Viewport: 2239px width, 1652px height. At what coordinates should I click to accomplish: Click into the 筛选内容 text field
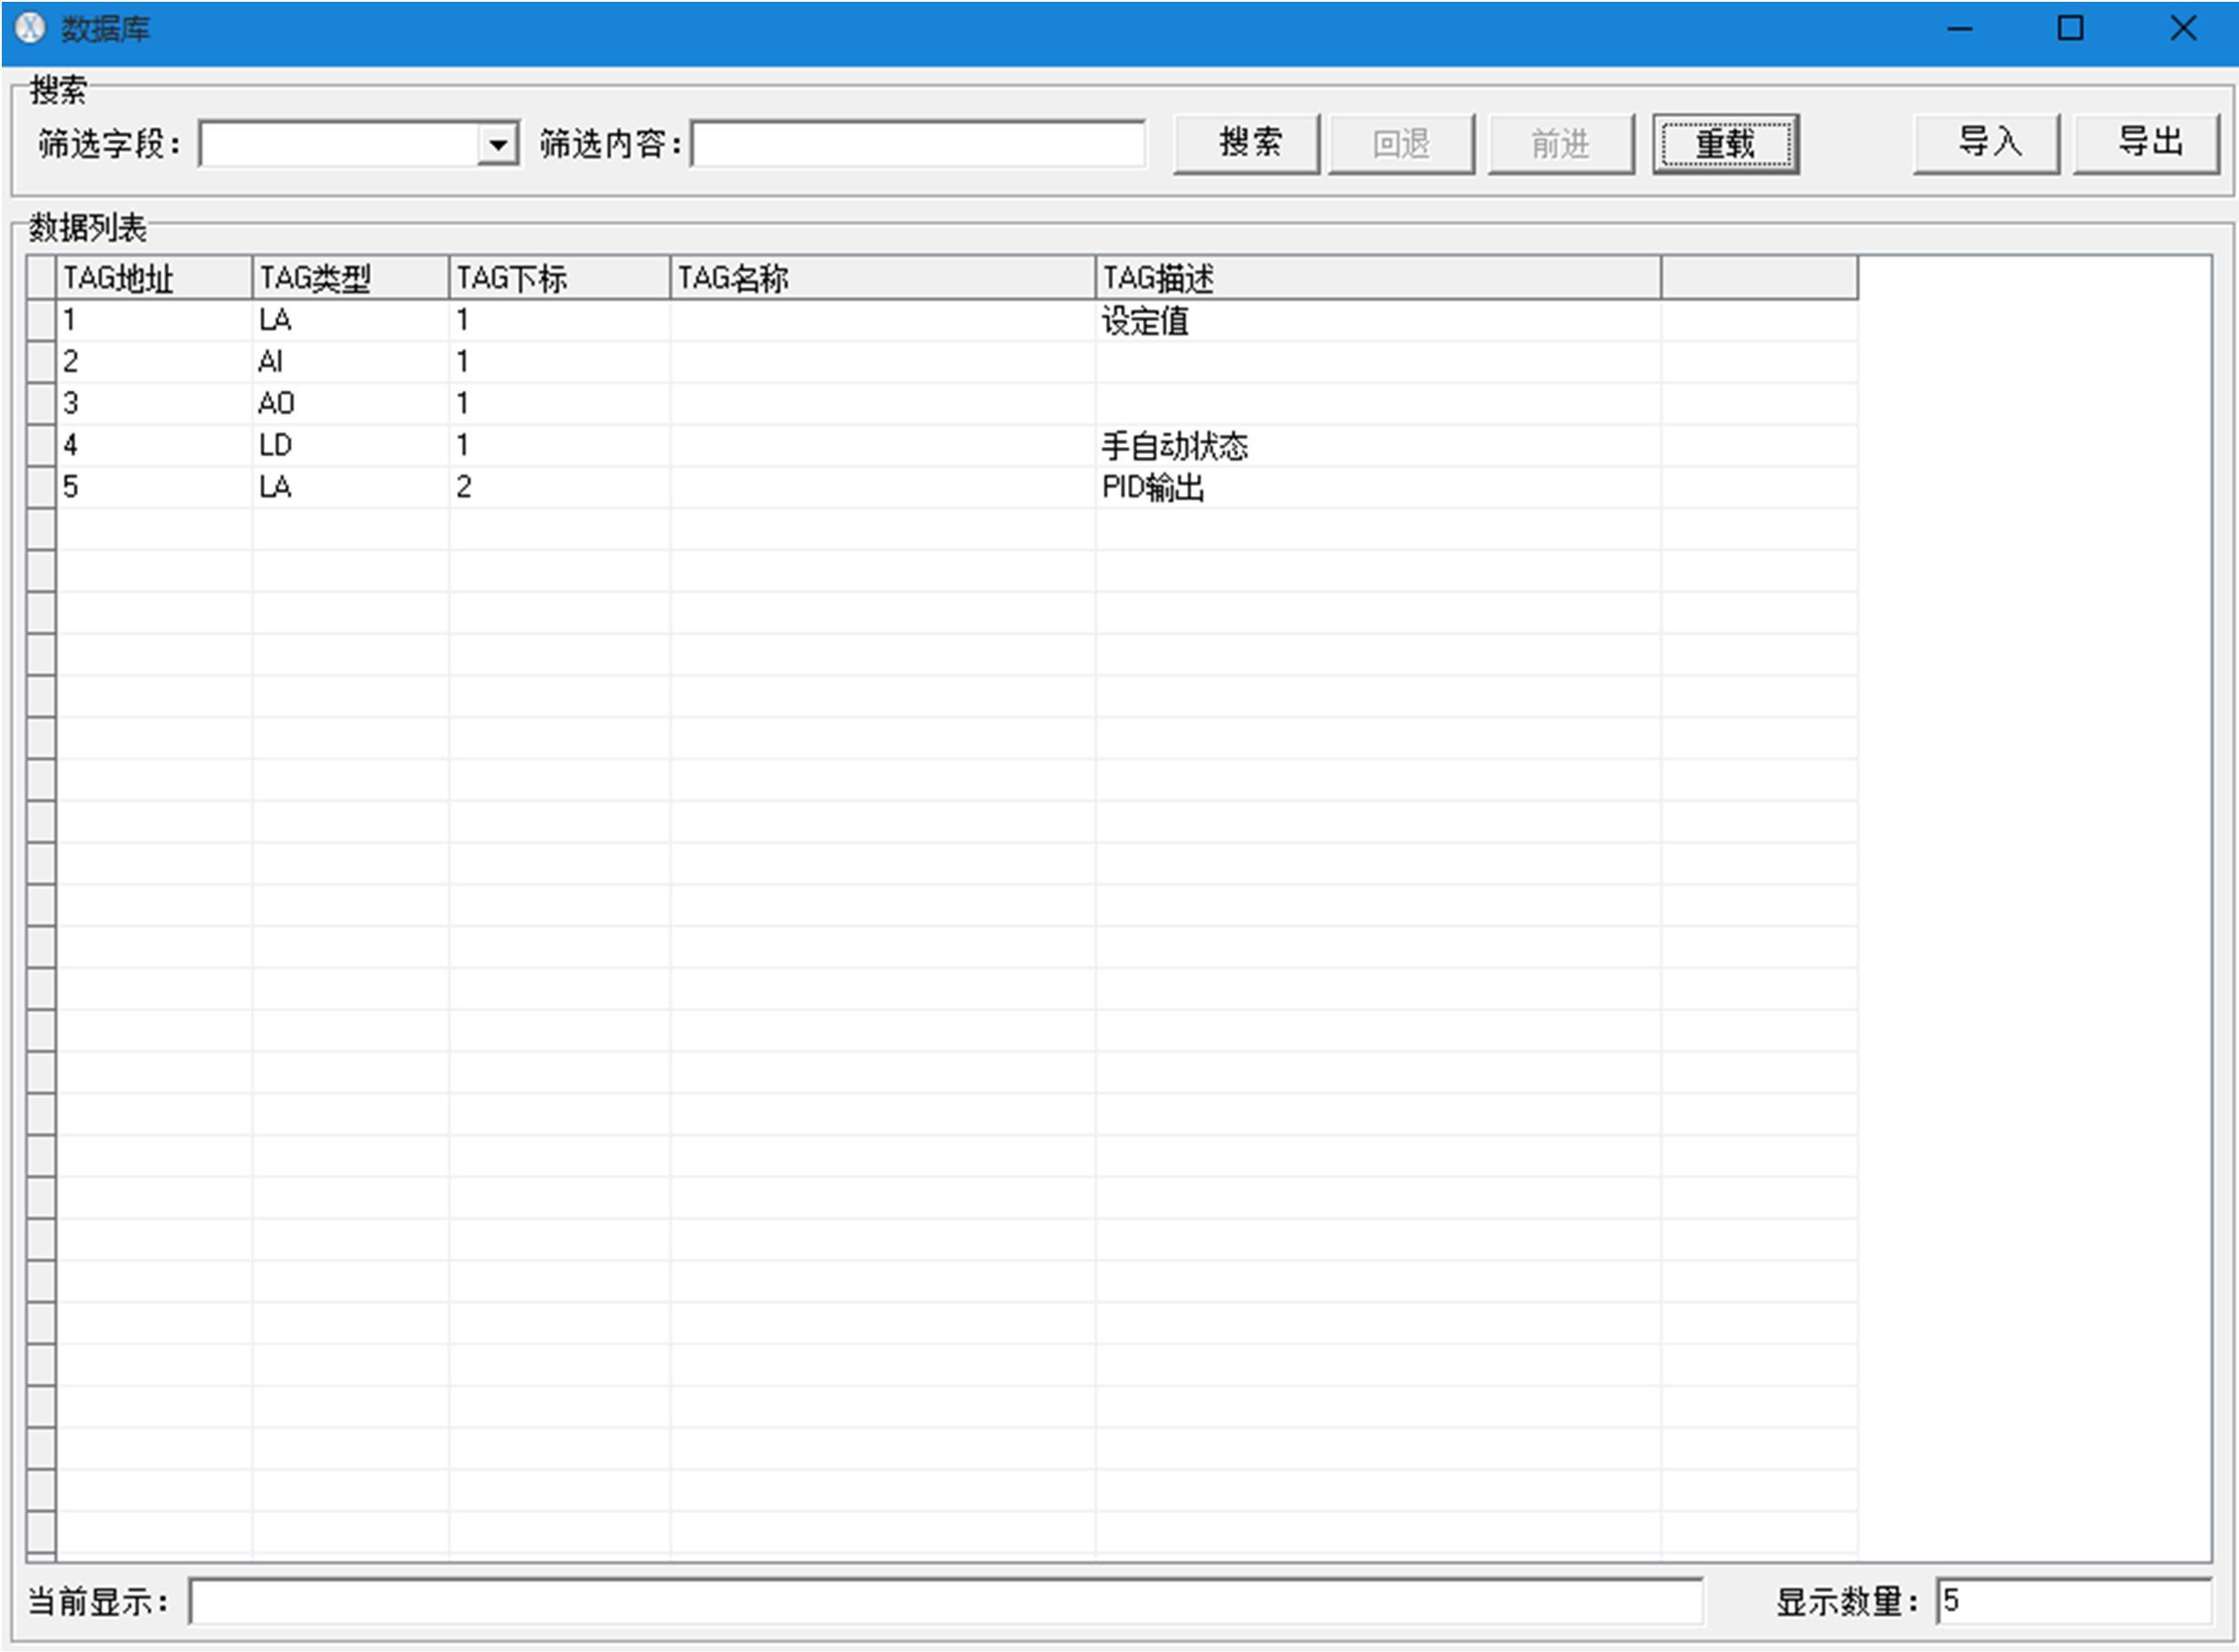[917, 145]
